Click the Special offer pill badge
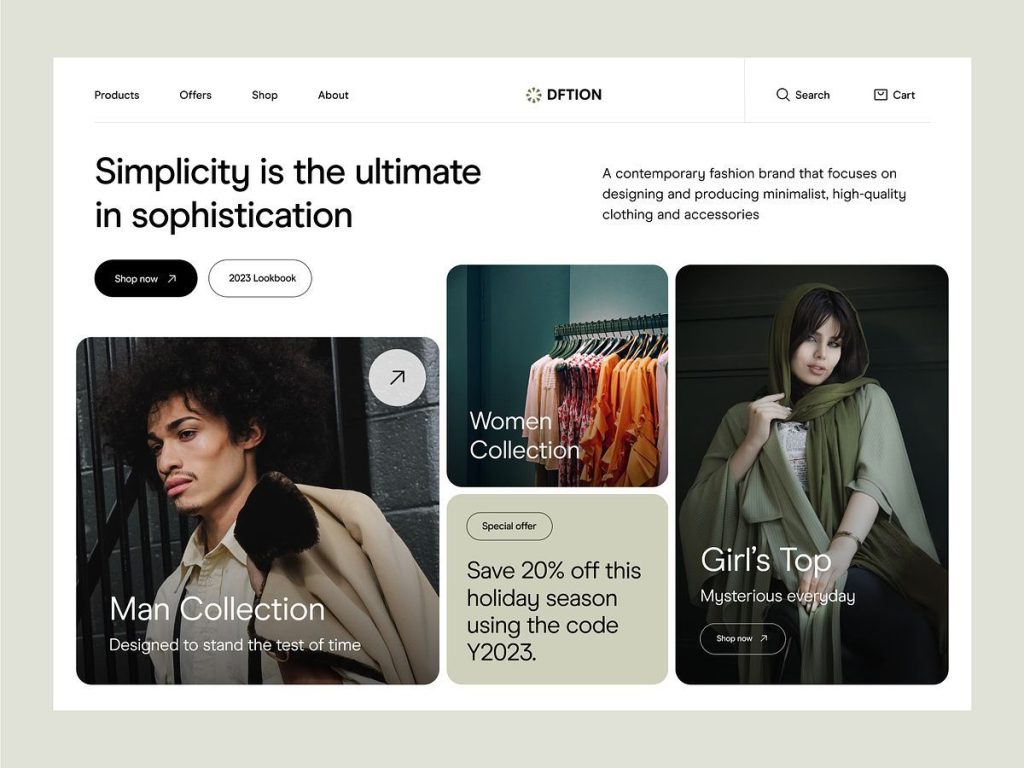Screen dimensions: 1024x768 (x=509, y=526)
